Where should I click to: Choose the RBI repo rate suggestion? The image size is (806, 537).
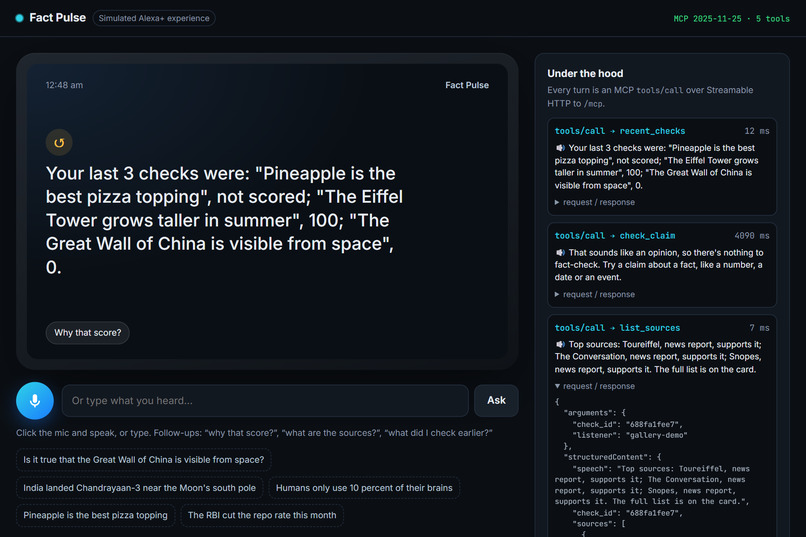coord(262,515)
